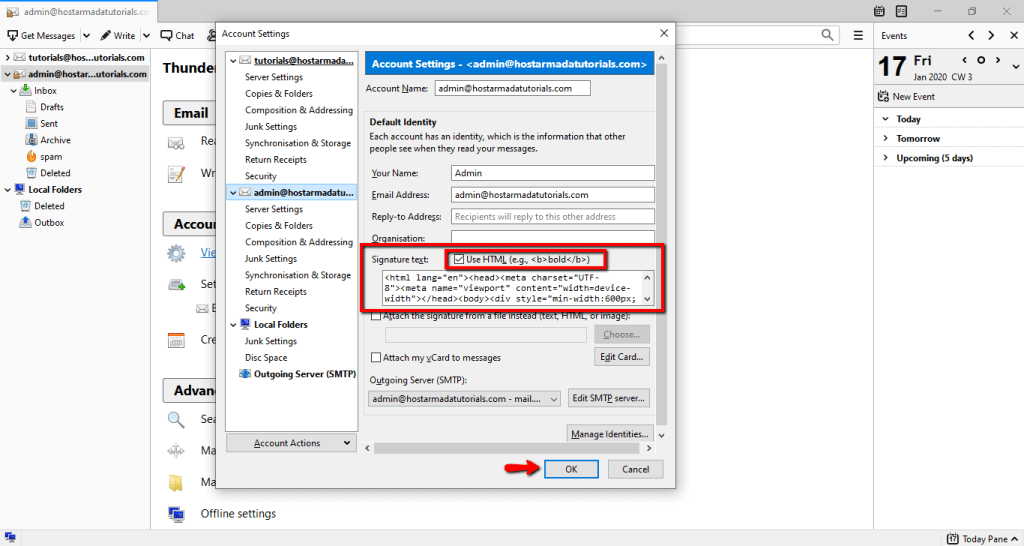Click Edit SMTP server button
Screen dimensions: 1024x546
pos(609,398)
